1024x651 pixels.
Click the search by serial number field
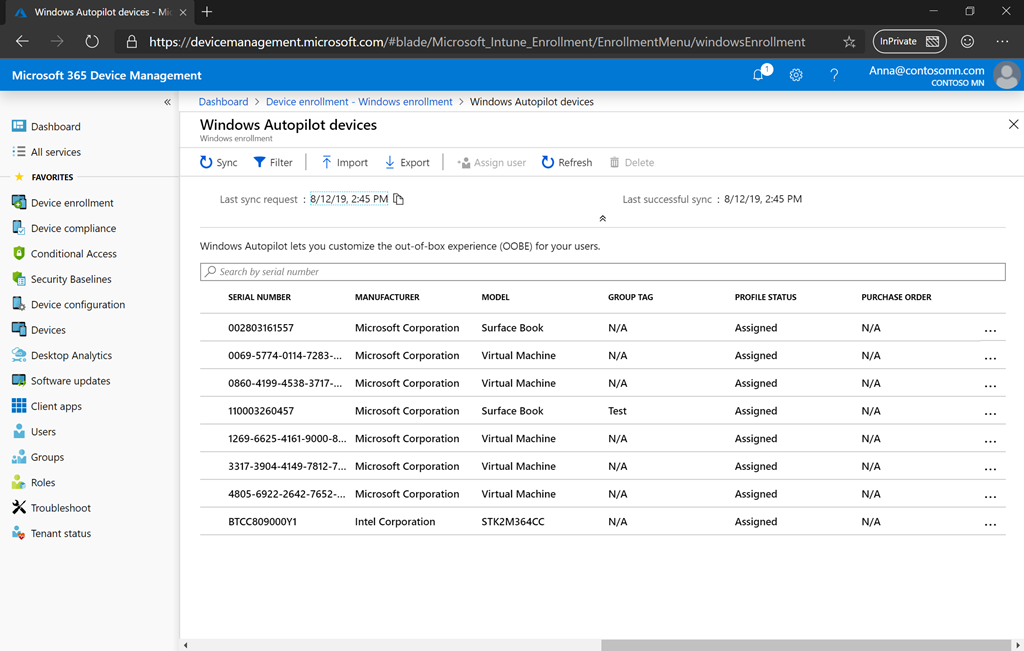click(602, 271)
